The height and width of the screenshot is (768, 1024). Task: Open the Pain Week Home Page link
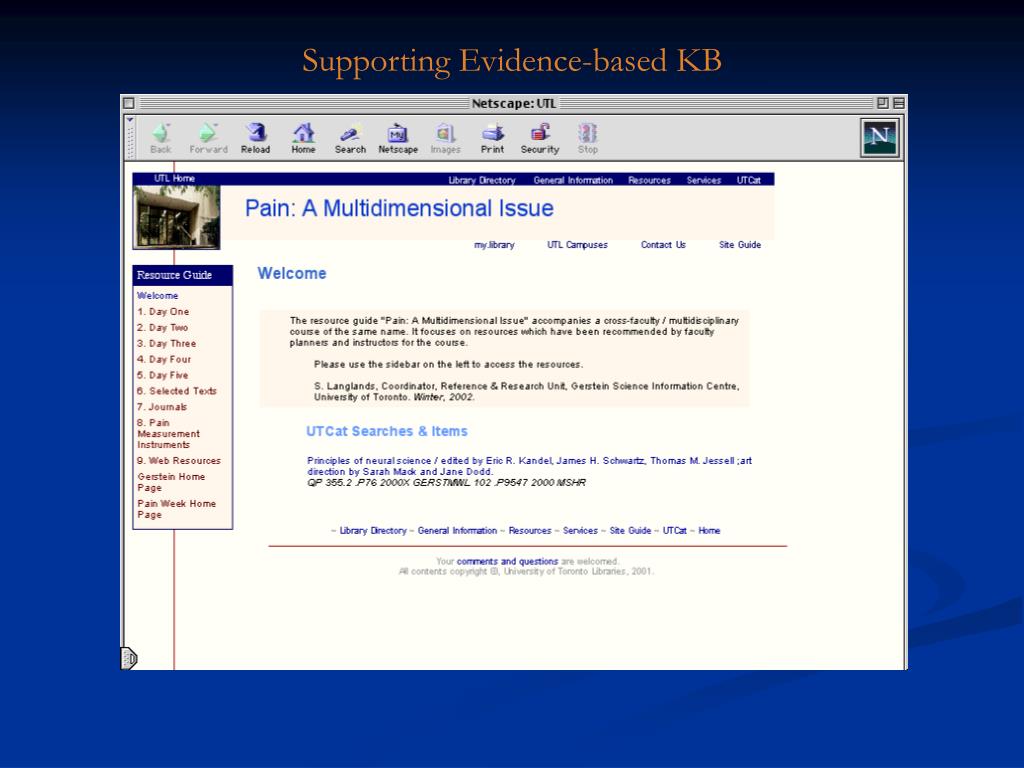tap(176, 509)
